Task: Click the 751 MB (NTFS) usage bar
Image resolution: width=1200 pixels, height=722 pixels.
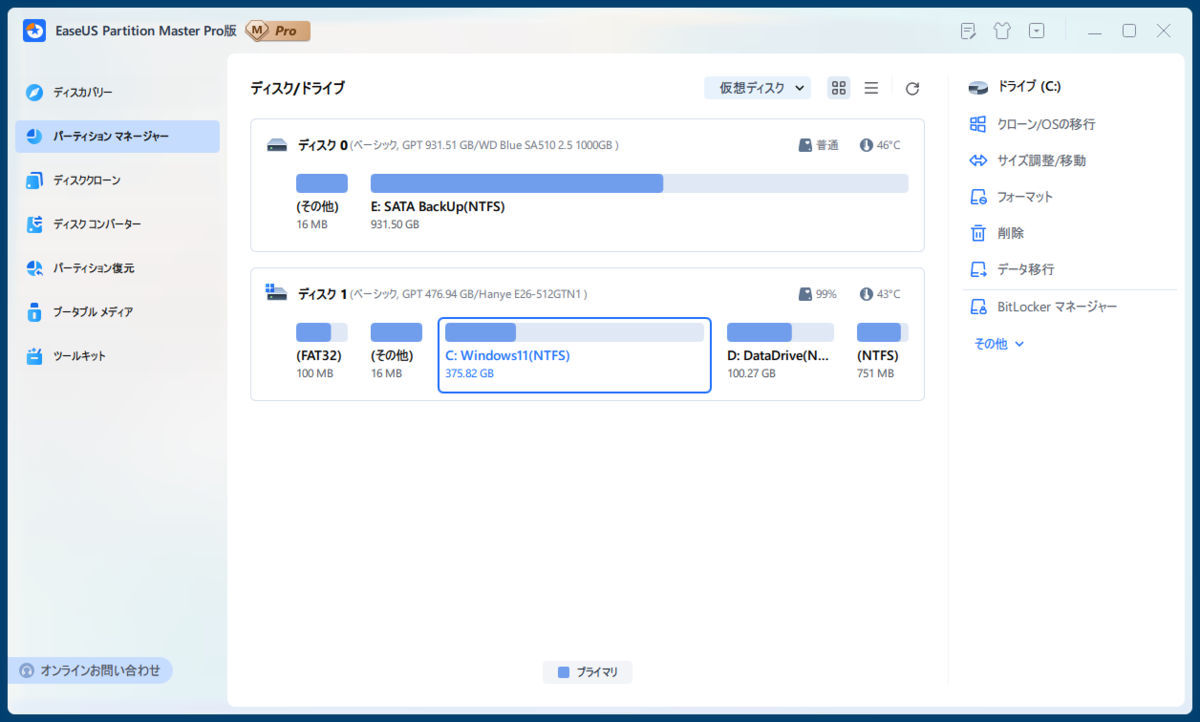Action: pos(883,333)
